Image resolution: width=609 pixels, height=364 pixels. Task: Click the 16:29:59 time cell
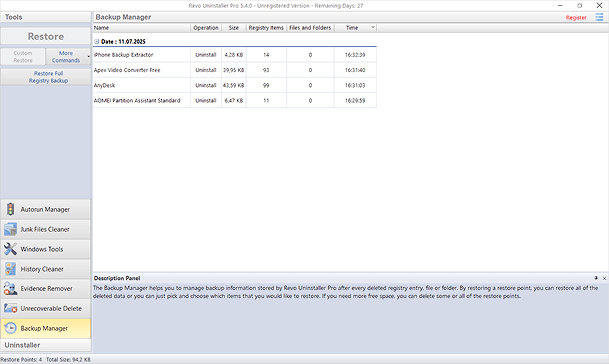pos(355,100)
